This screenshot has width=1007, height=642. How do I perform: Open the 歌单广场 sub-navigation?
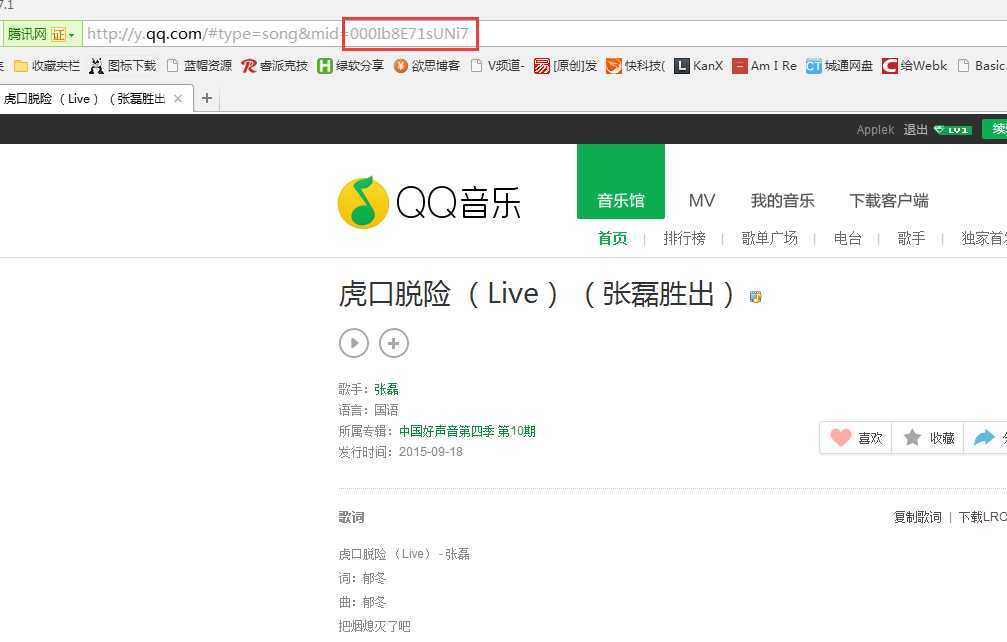tap(769, 238)
